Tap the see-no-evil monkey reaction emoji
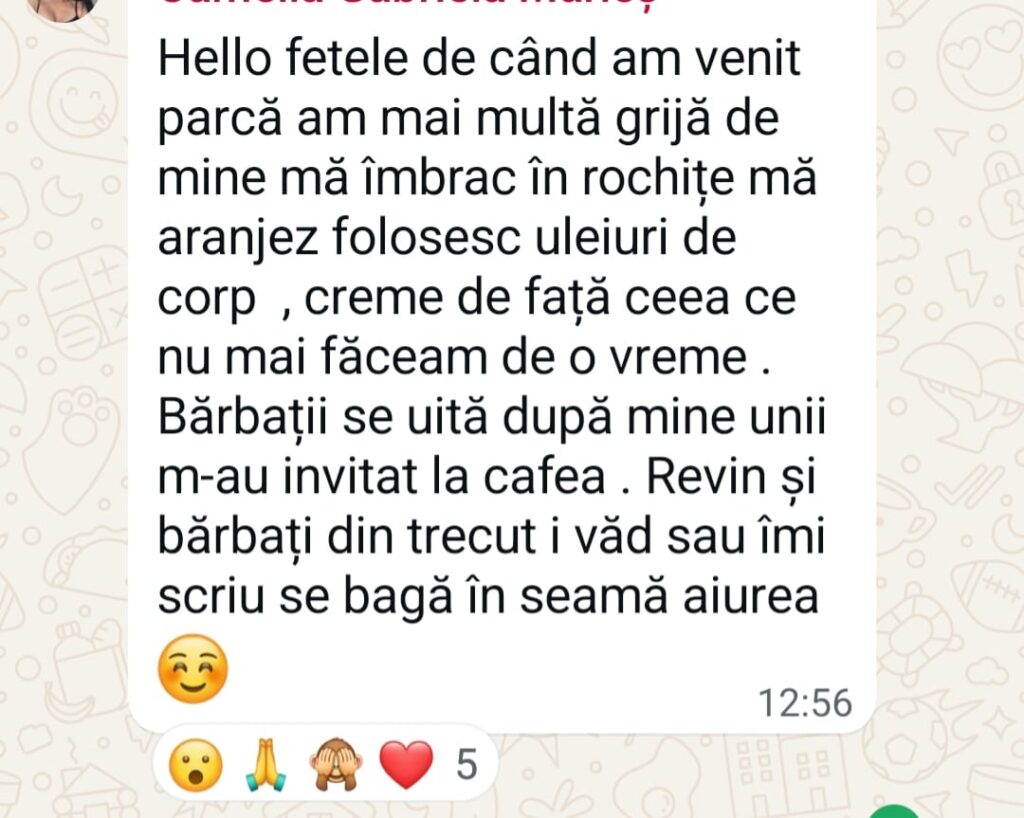Viewport: 1024px width, 818px height. pos(336,765)
